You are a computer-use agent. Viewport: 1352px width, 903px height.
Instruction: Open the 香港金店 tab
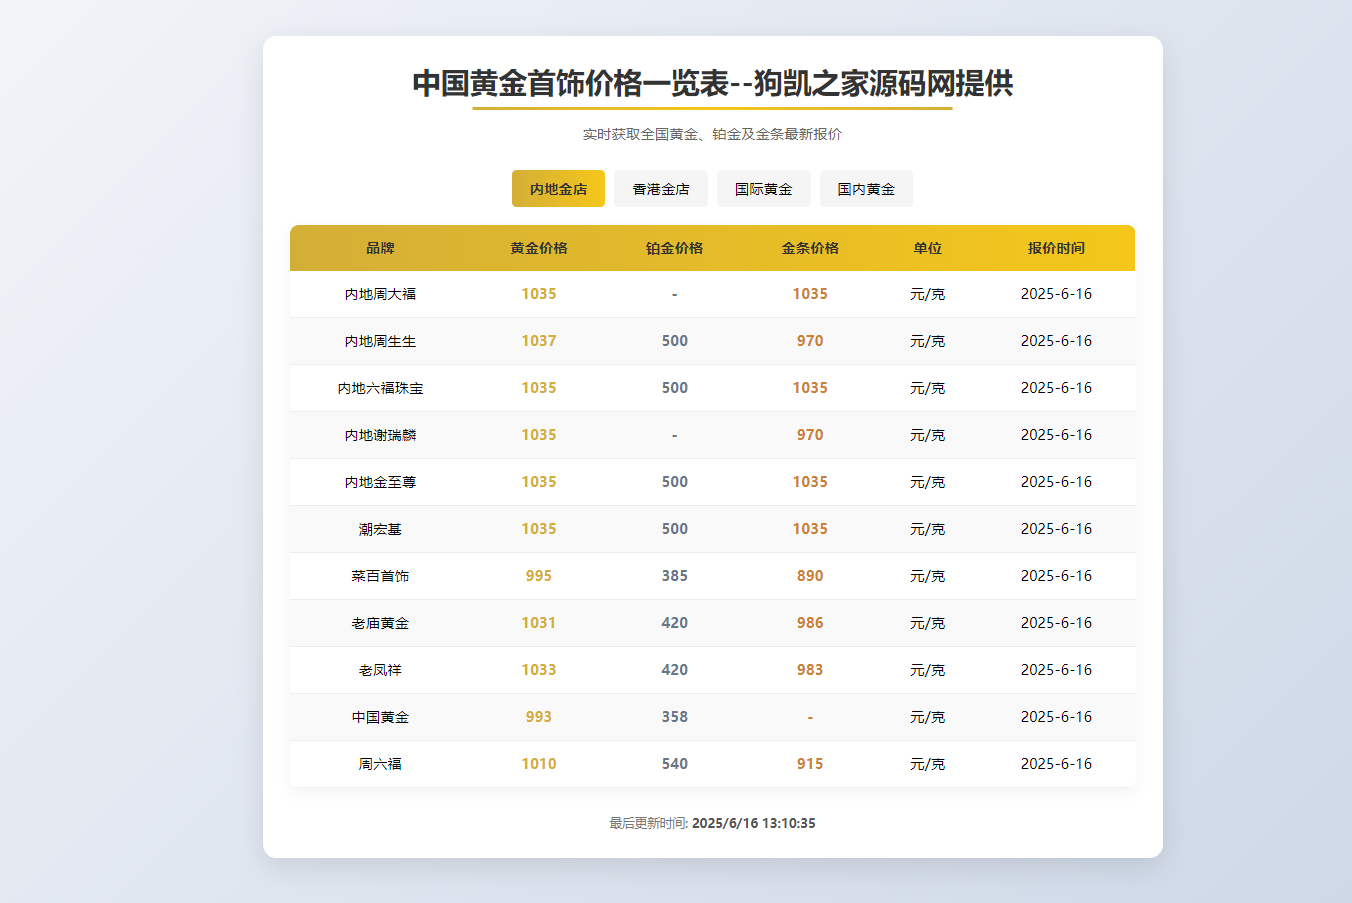coord(661,189)
